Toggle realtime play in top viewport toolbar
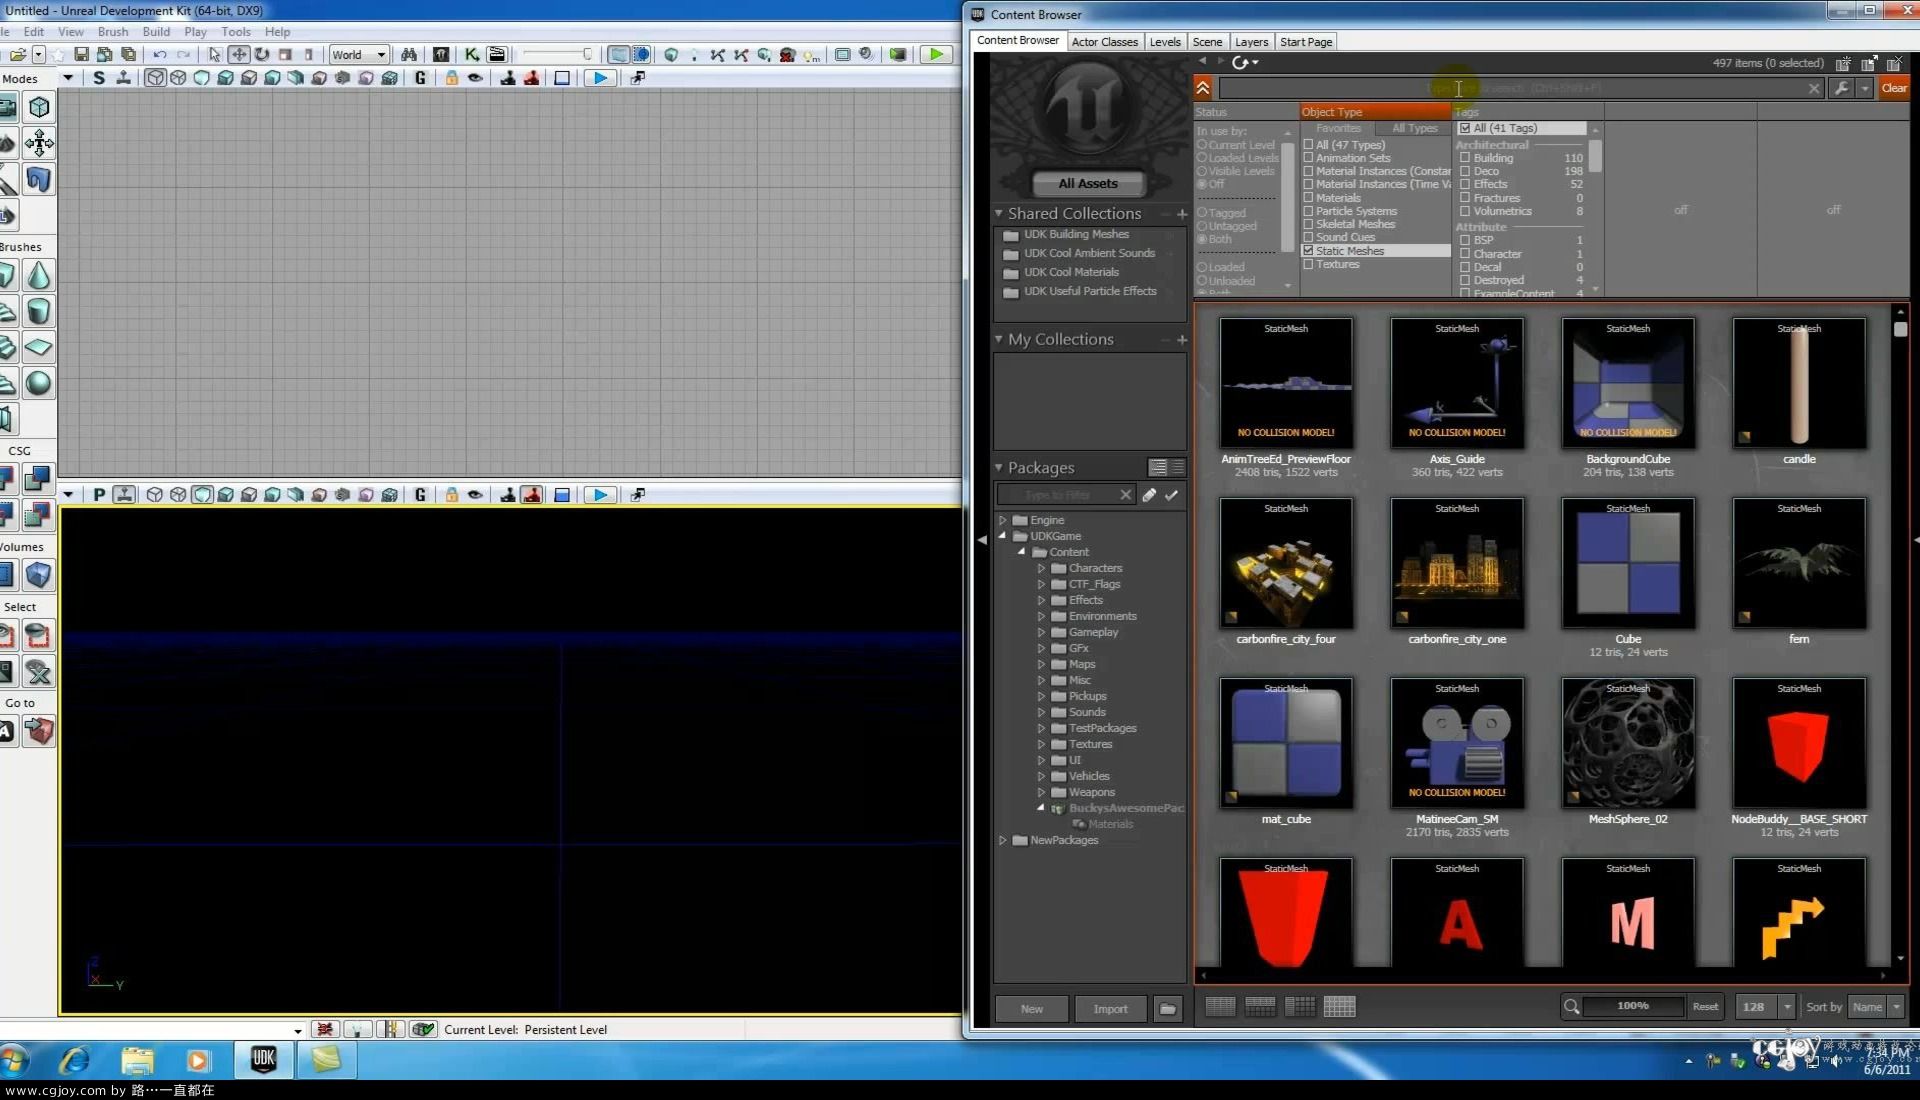Viewport: 1920px width, 1100px height. coord(599,78)
